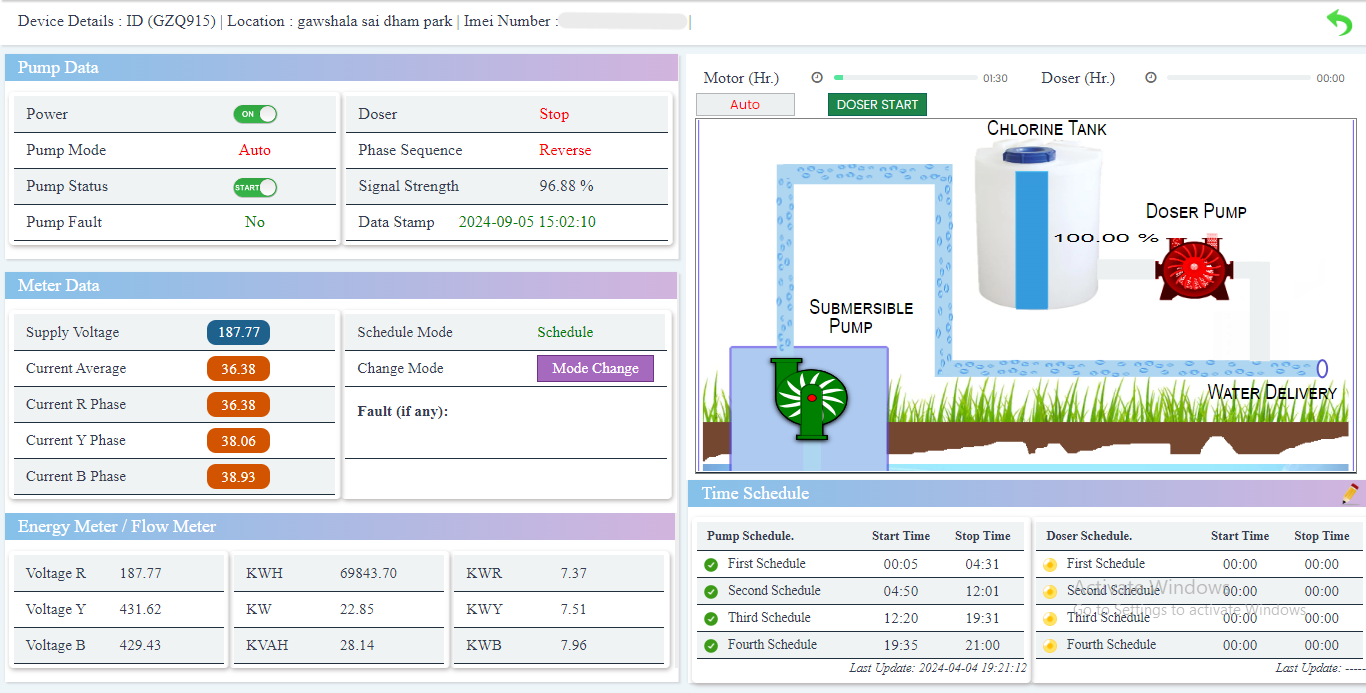Click the Auto mode button under Motor

745,105
